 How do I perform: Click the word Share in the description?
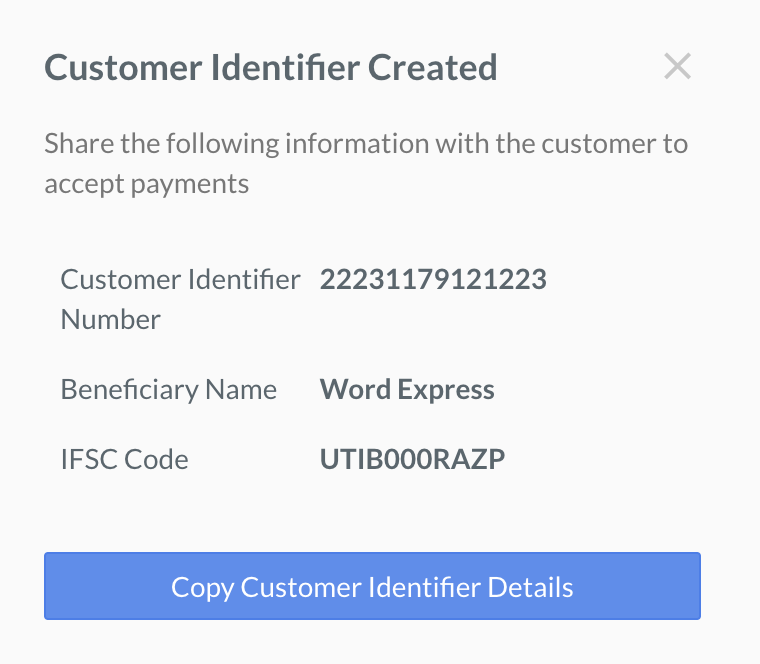point(79,143)
